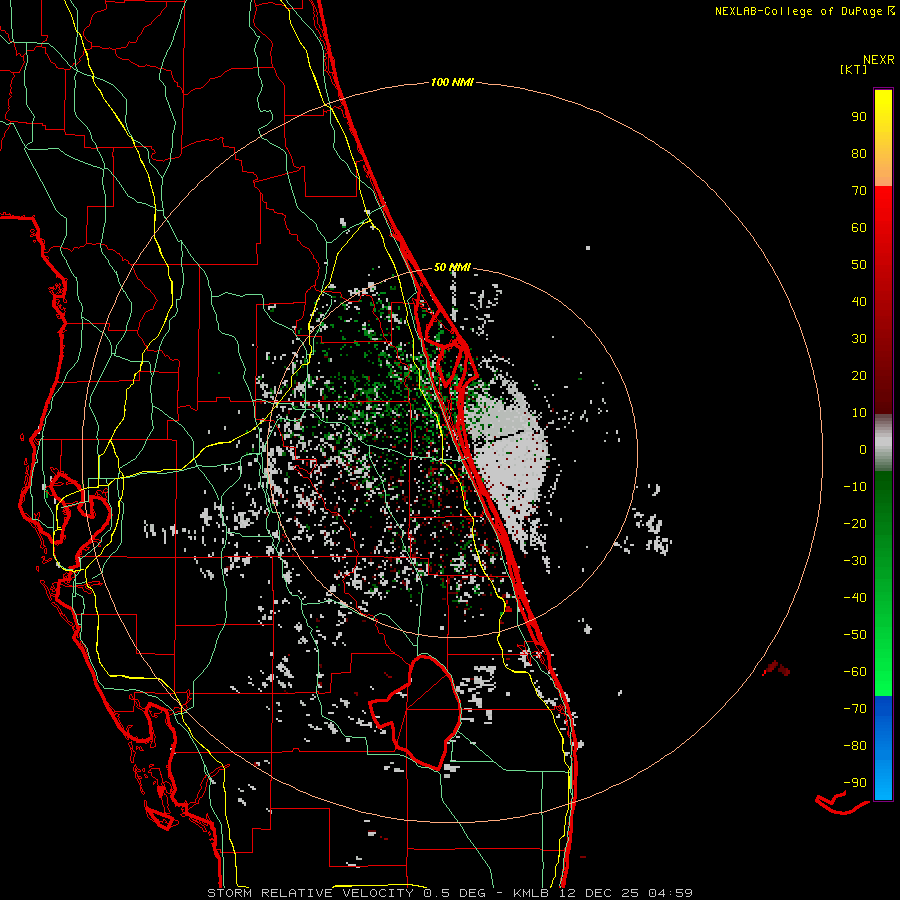Image resolution: width=900 pixels, height=900 pixels.
Task: Click the -80 value on the velocity scale
Action: 855,746
